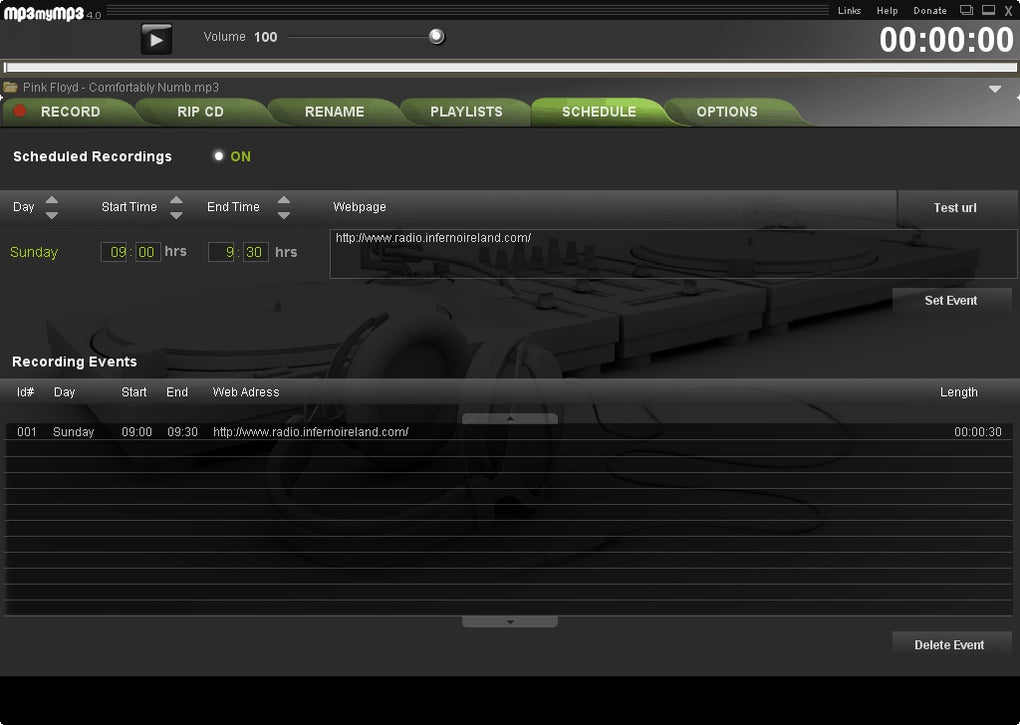Image resolution: width=1020 pixels, height=725 pixels.
Task: Click the Donate link
Action: tap(930, 10)
